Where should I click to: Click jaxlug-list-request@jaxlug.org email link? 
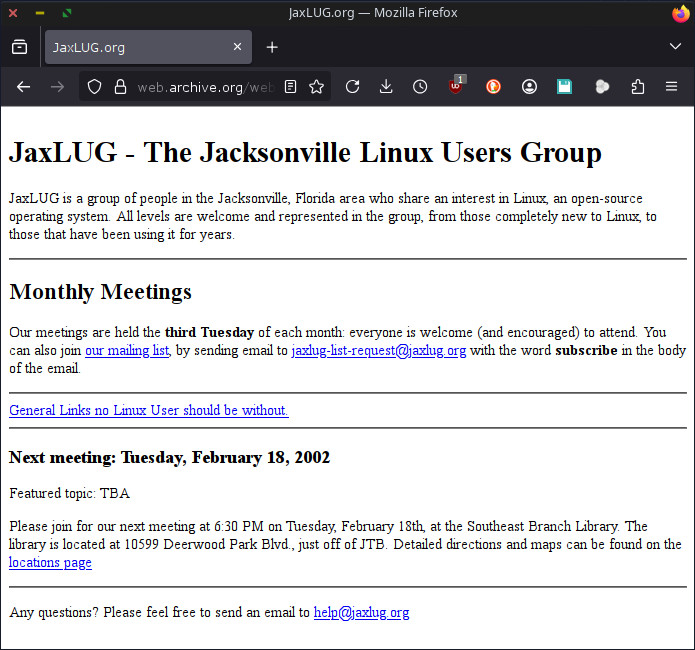click(x=379, y=351)
